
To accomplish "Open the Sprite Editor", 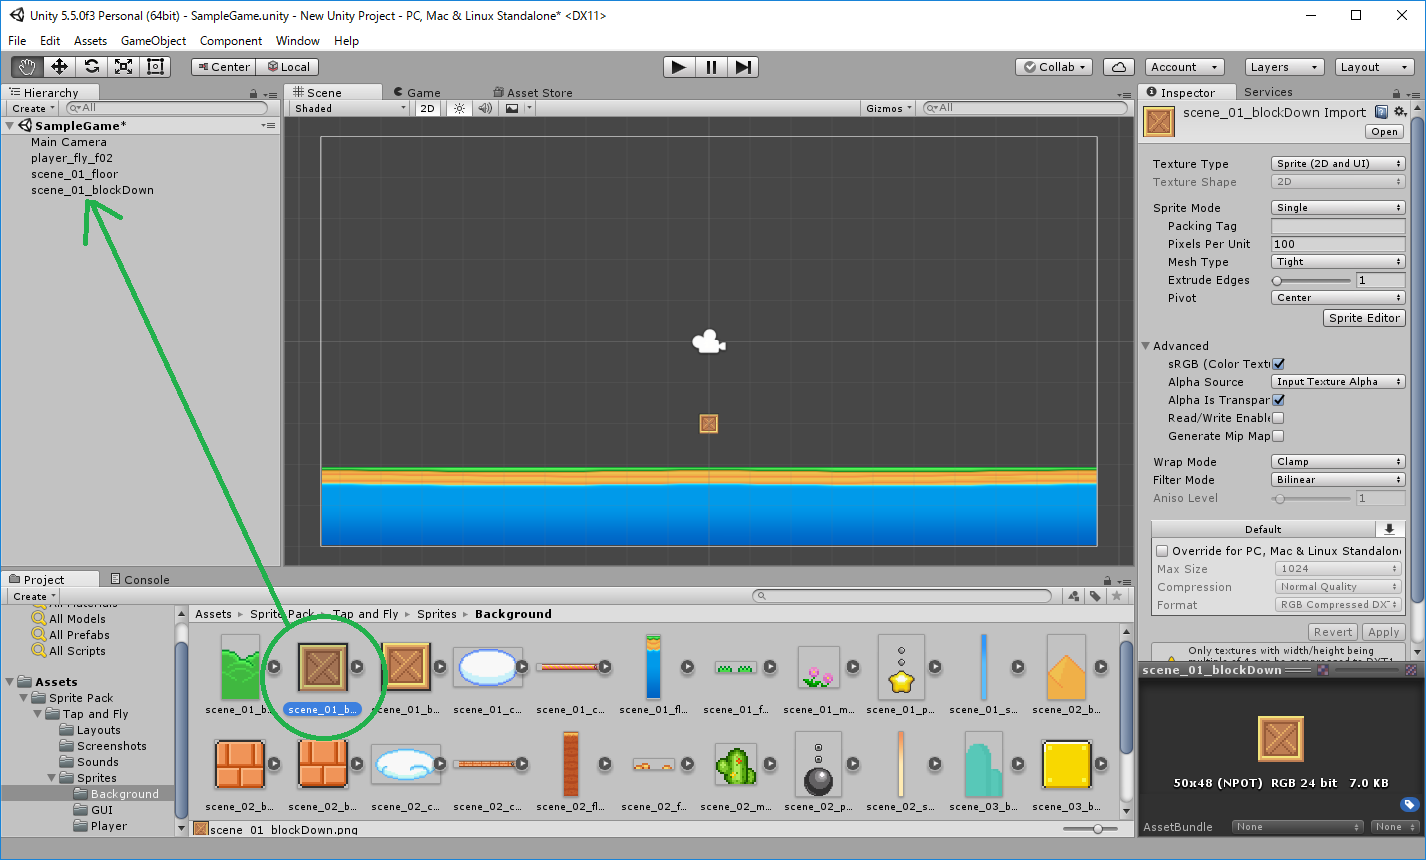I will 1364,317.
